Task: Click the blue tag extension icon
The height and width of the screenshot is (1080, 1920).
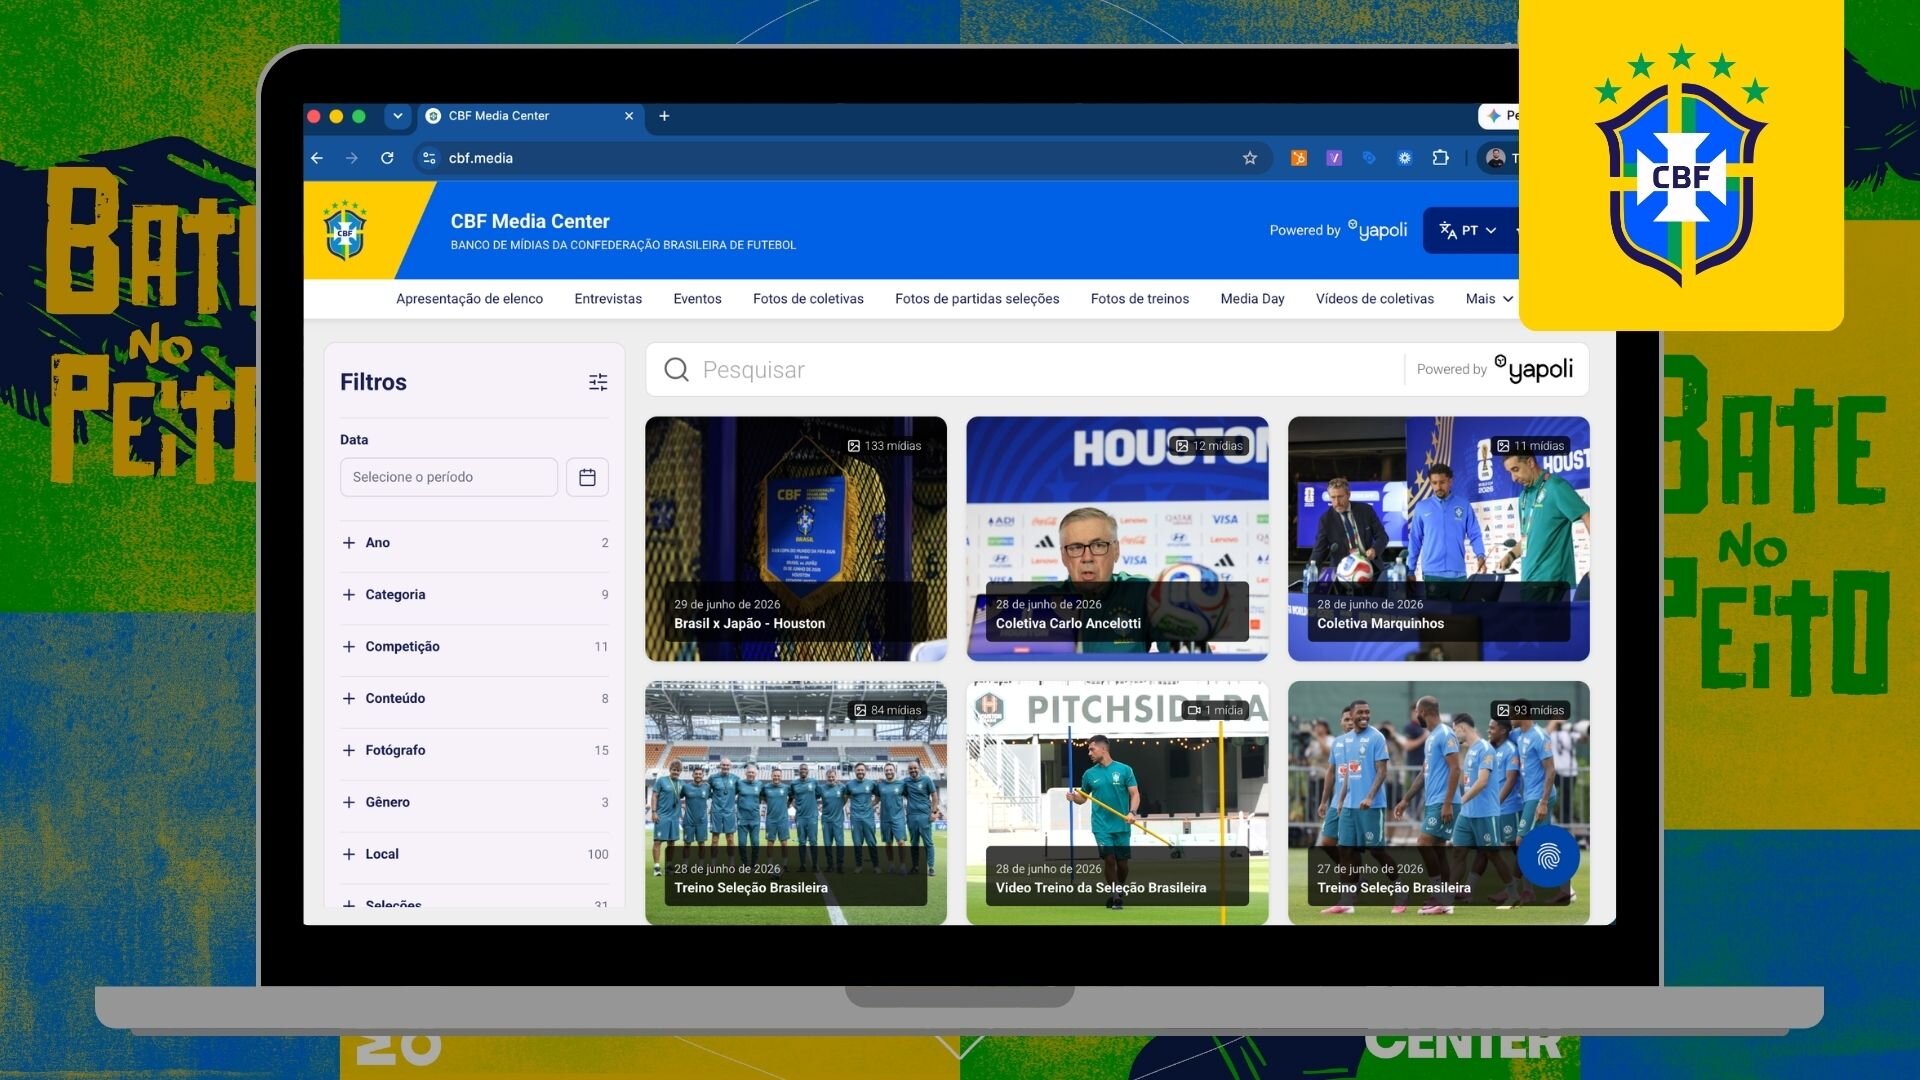Action: (1369, 158)
